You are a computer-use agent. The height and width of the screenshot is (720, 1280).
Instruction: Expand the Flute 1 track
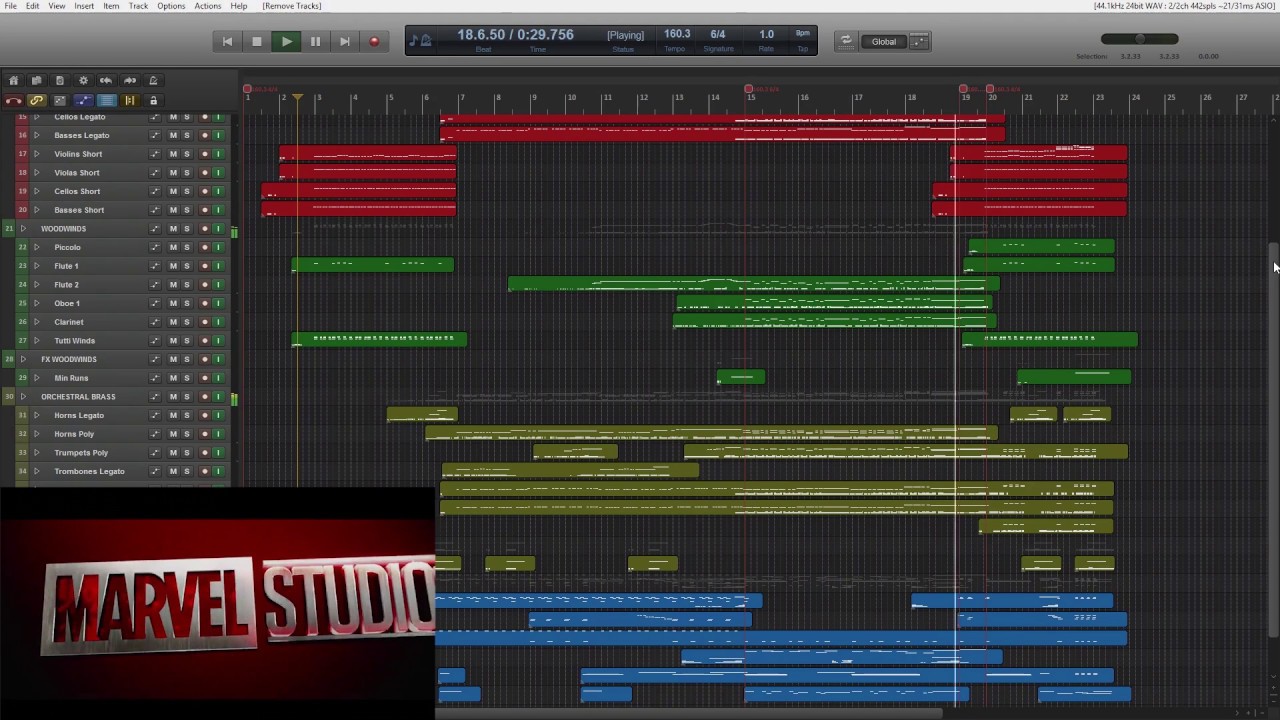coord(36,266)
